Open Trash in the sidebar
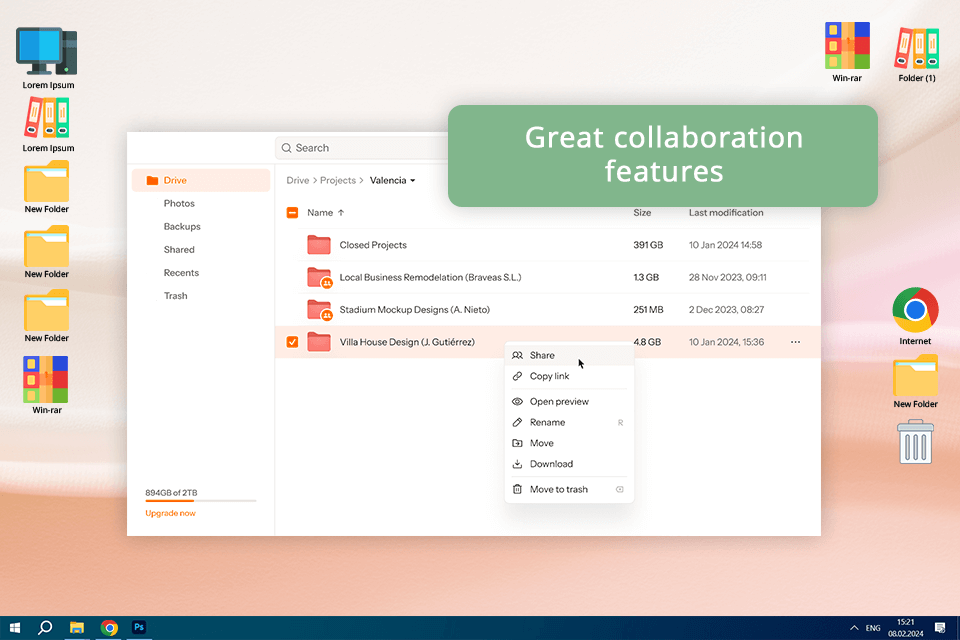The width and height of the screenshot is (960, 640). click(x=175, y=296)
